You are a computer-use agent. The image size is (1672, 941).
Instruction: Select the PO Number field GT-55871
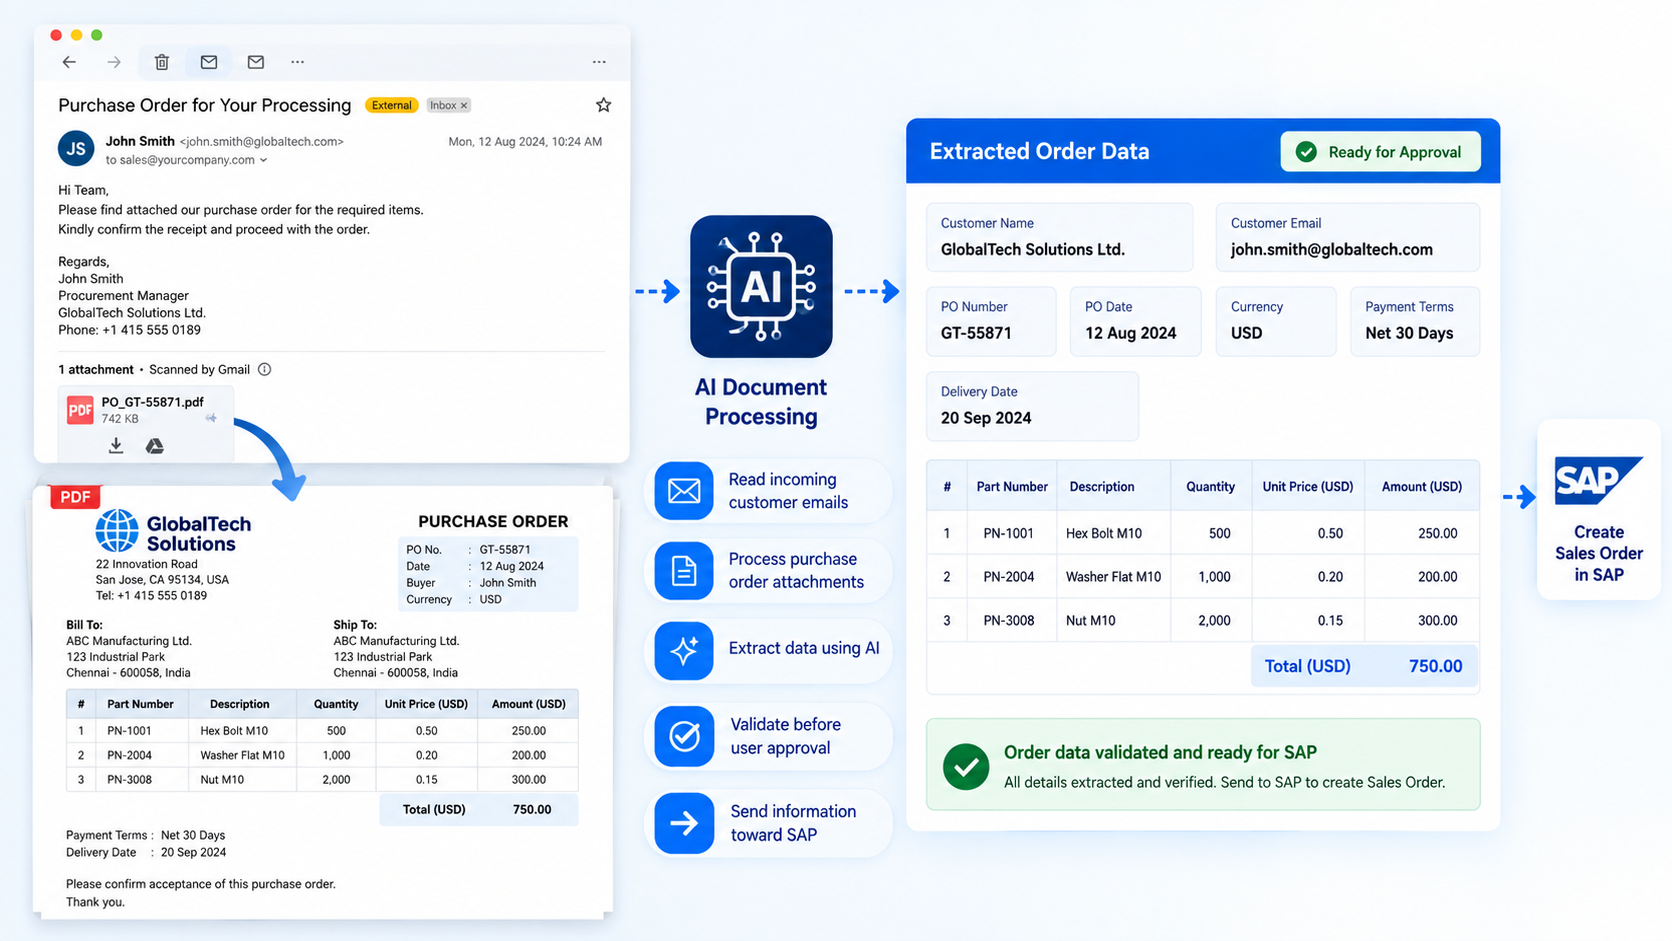[x=991, y=321]
